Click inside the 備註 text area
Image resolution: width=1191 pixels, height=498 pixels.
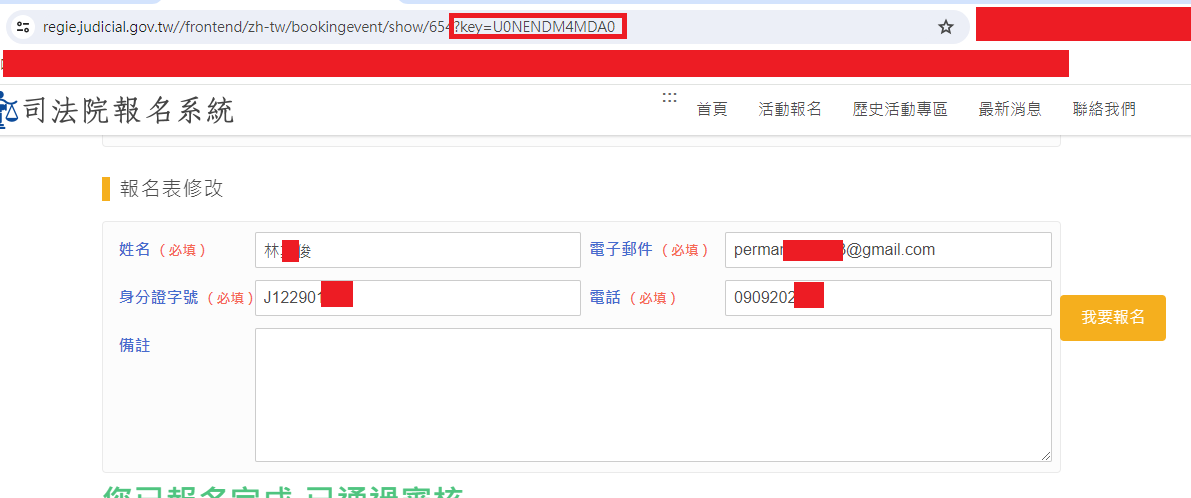(x=653, y=395)
